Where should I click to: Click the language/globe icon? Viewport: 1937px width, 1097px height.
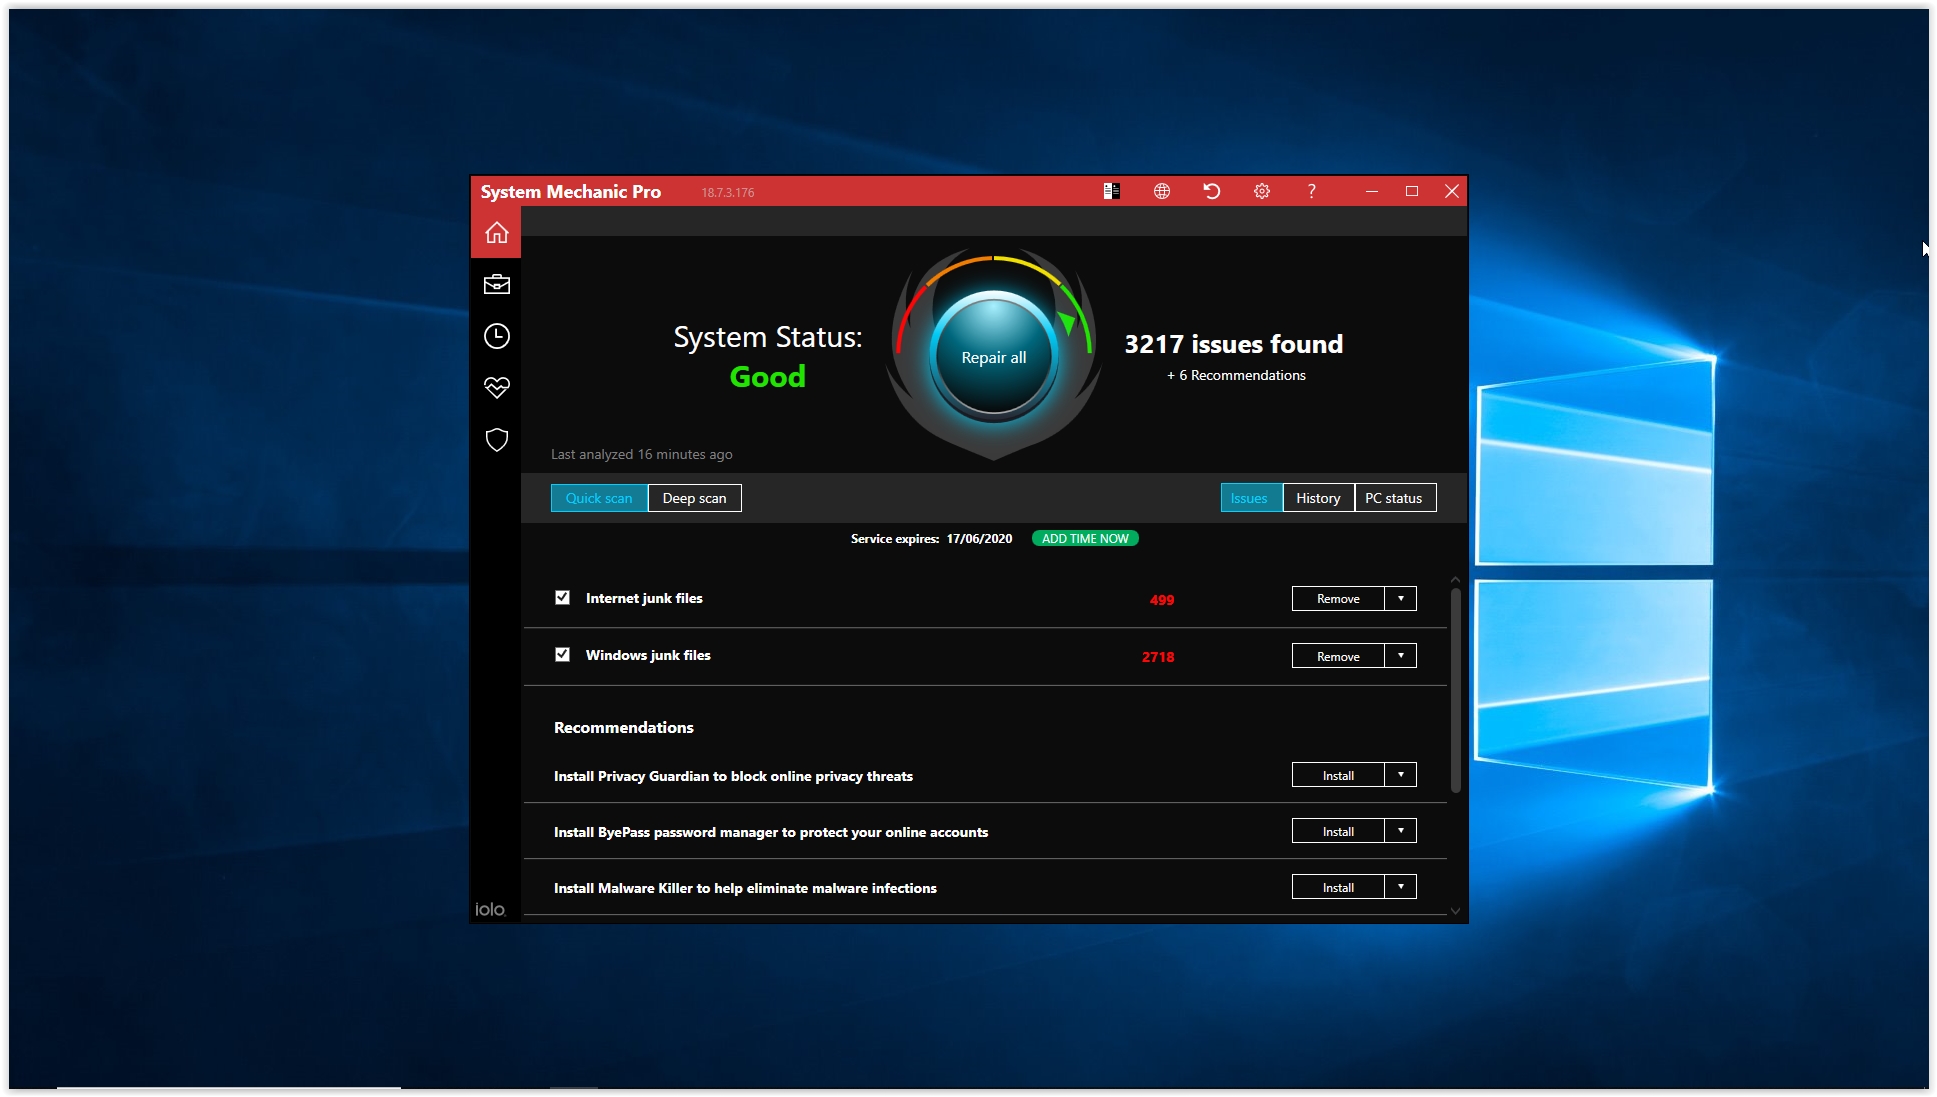pyautogui.click(x=1161, y=190)
